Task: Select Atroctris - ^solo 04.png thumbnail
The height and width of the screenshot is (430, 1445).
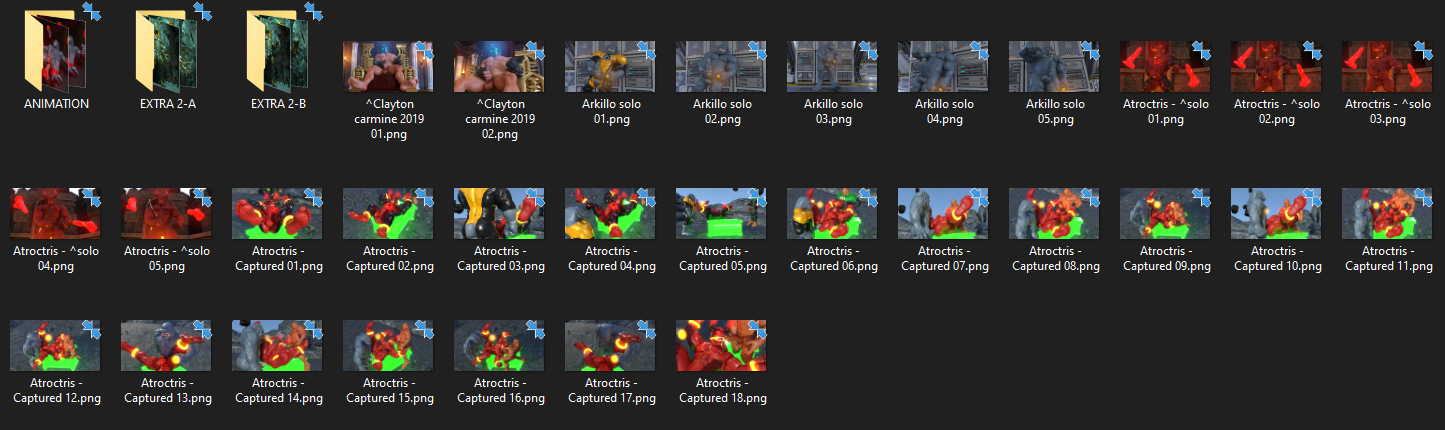Action: pos(55,212)
